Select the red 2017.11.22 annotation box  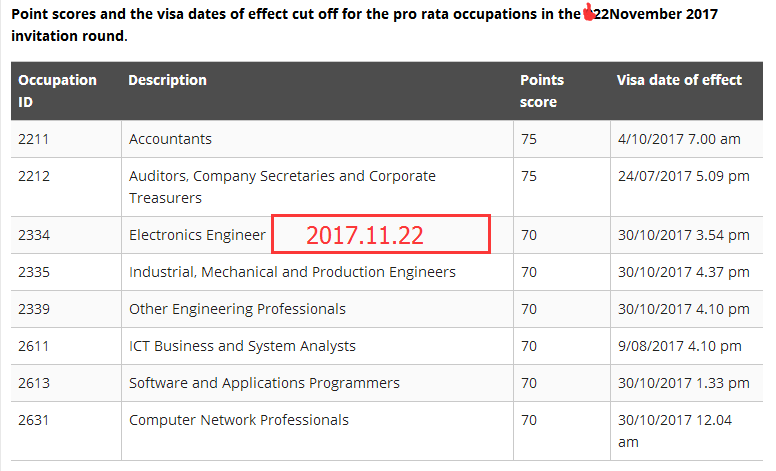point(381,235)
